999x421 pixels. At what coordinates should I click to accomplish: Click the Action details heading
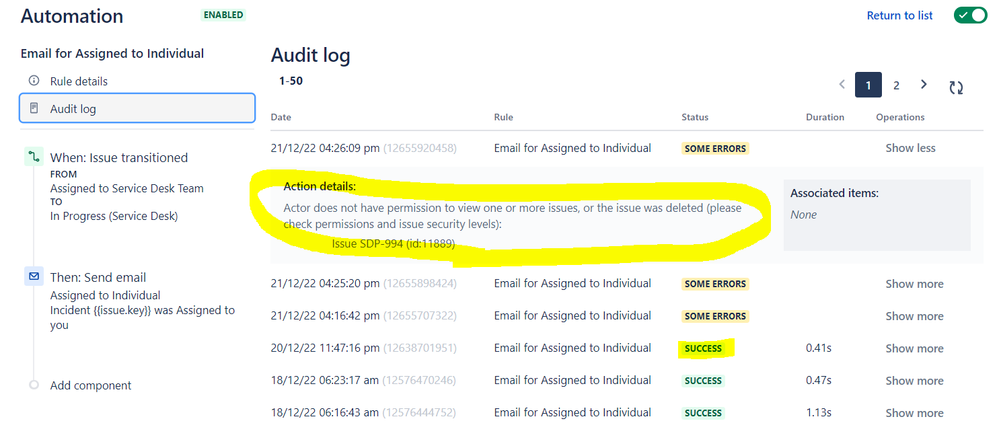pos(319,187)
